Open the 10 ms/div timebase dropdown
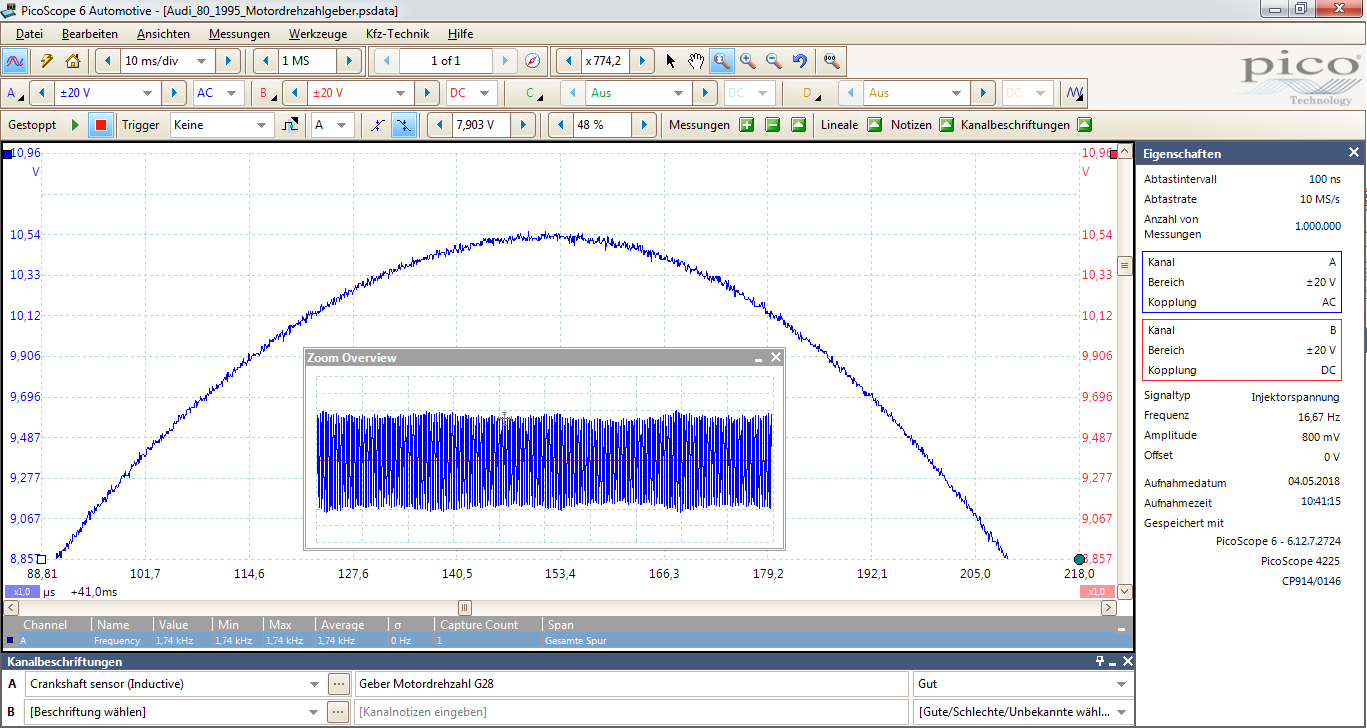Screen dimensions: 1367x728 201,61
